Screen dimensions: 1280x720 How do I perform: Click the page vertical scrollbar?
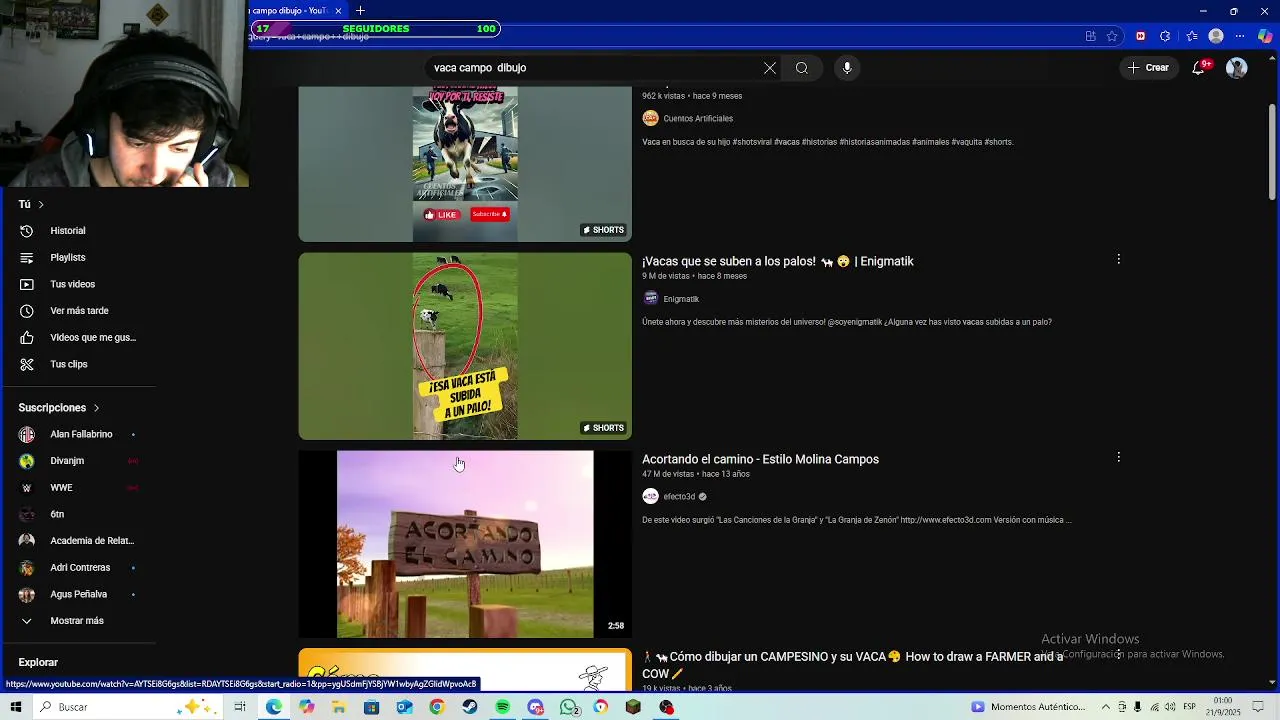(1272, 150)
